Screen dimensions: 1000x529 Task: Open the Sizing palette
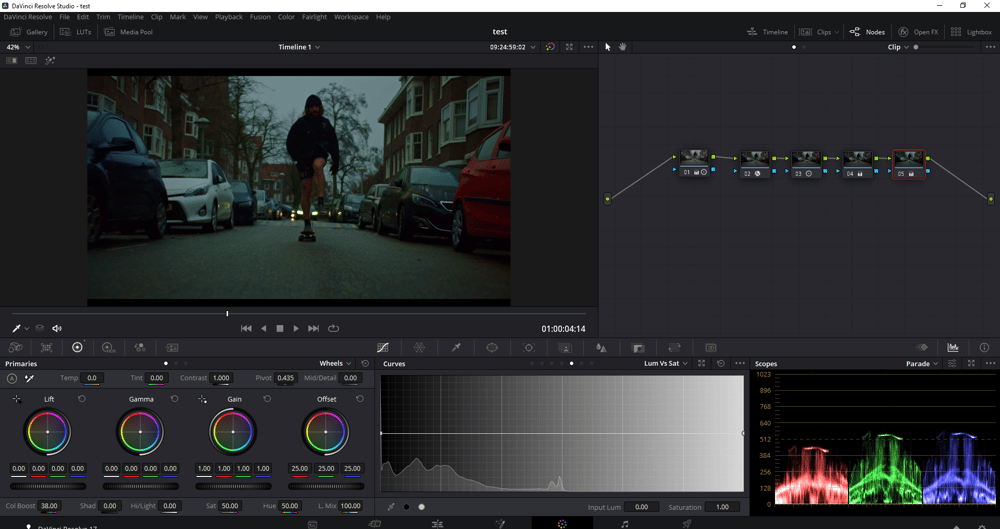pos(674,348)
